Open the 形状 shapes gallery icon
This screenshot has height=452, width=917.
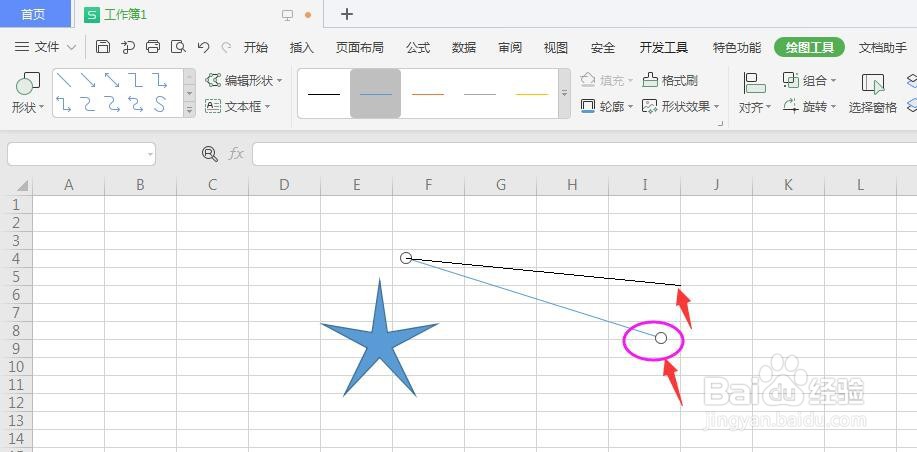27,84
